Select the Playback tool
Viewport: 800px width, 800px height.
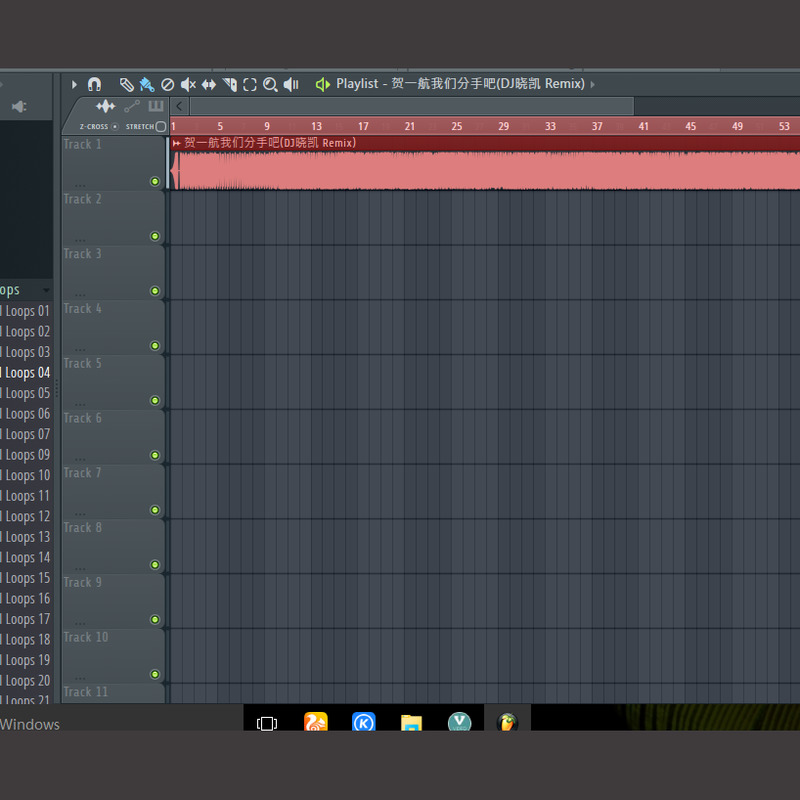click(x=291, y=85)
